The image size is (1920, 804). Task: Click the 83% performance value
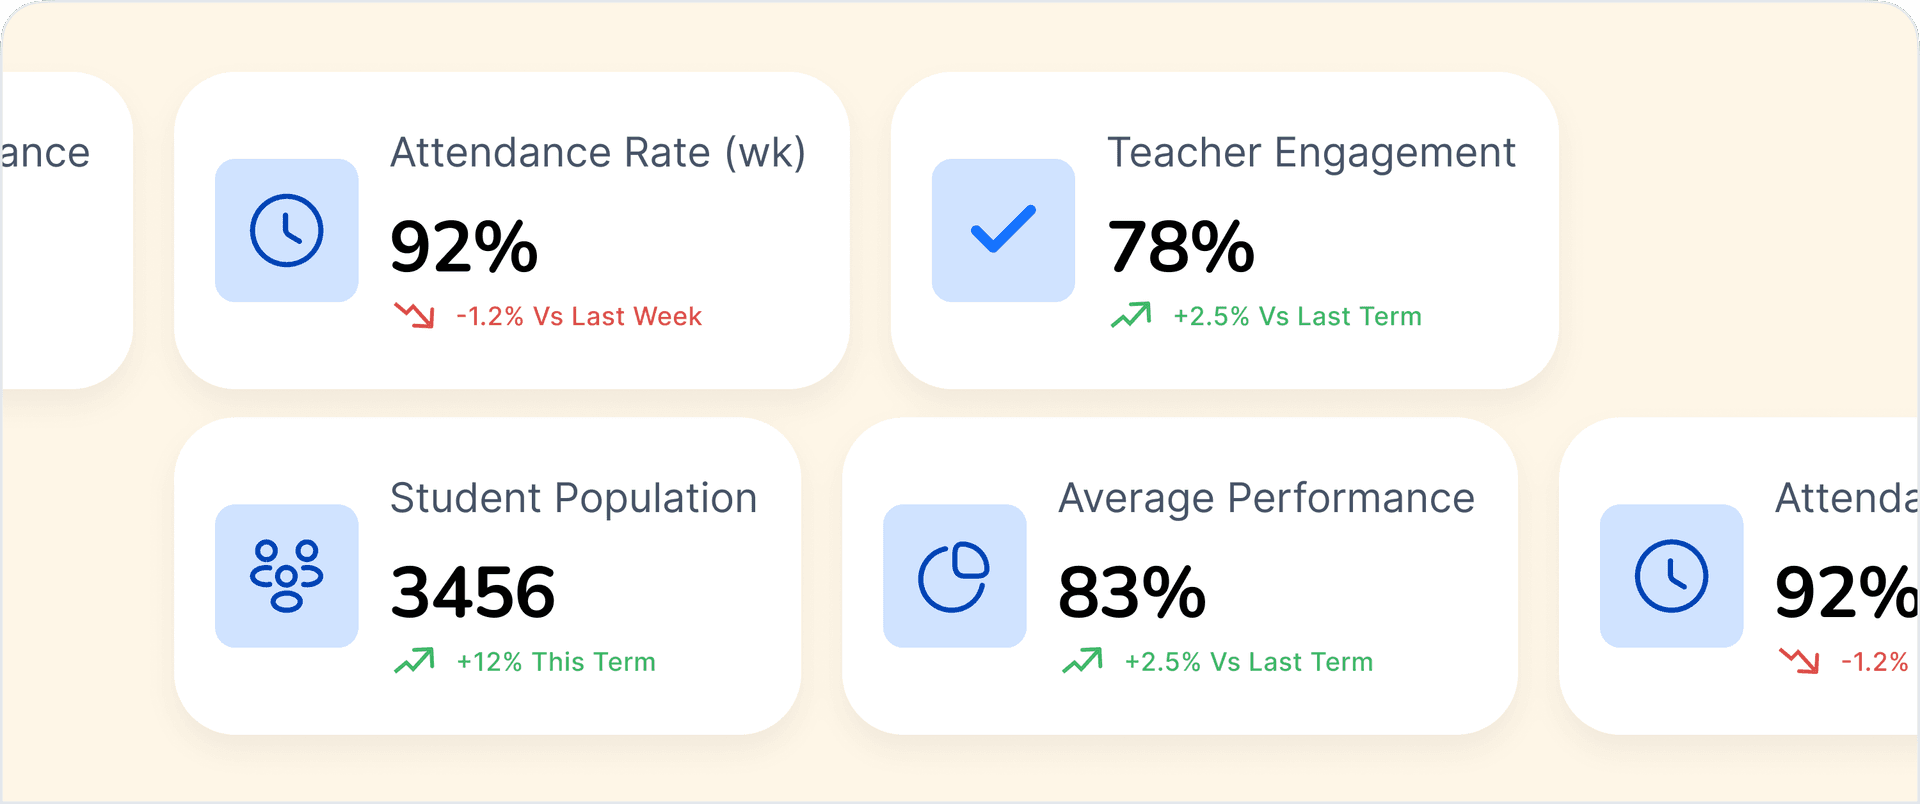pos(1131,592)
